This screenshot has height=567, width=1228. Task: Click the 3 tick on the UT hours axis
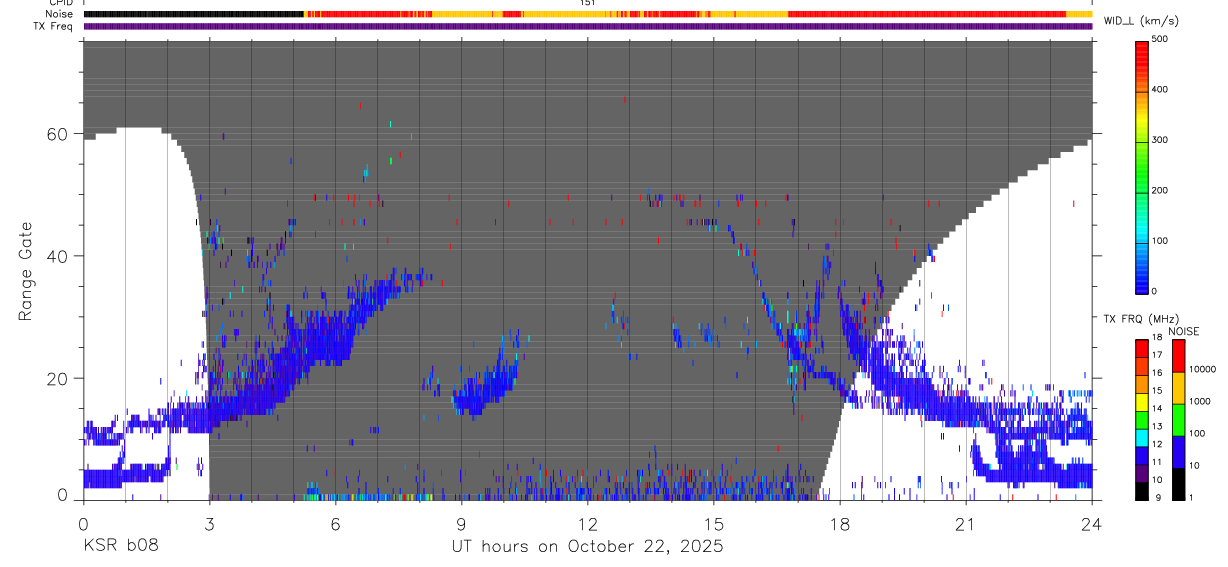click(x=209, y=523)
